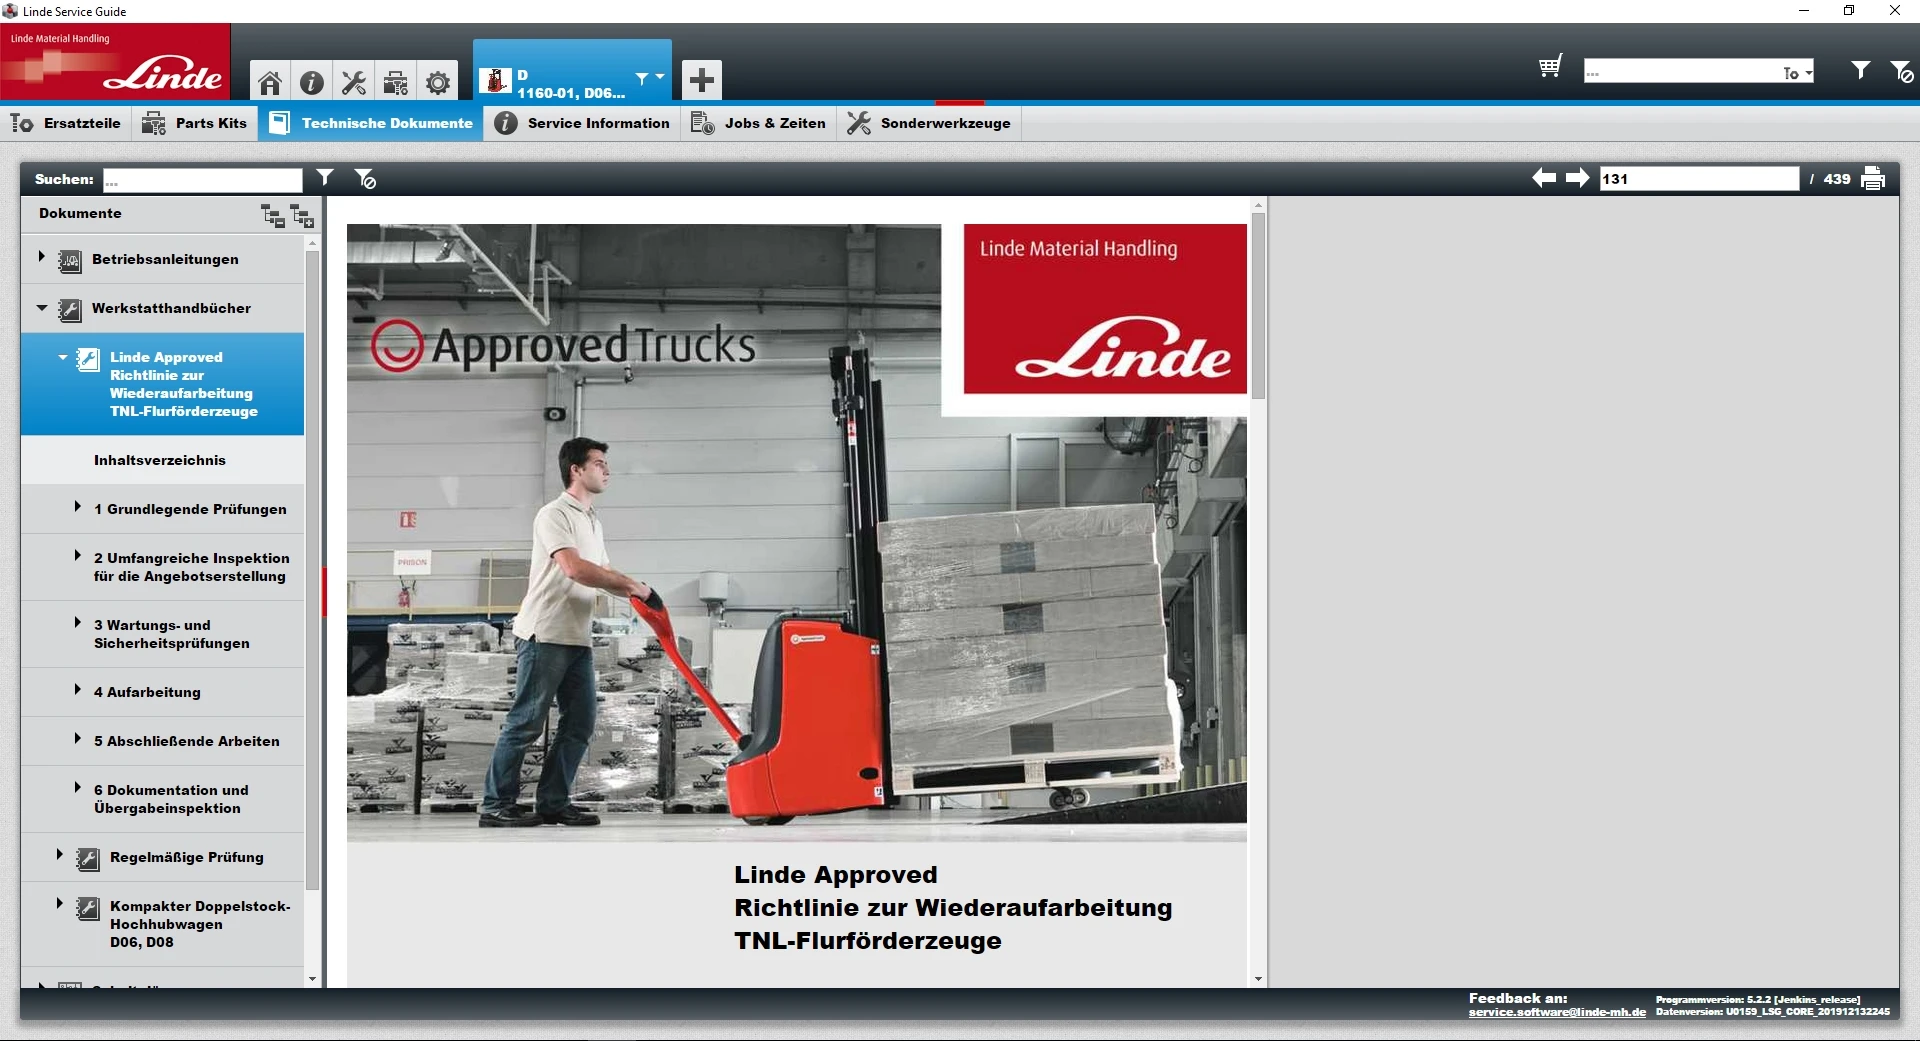
Task: Open the truck tab dropdown arrow
Action: (660, 76)
